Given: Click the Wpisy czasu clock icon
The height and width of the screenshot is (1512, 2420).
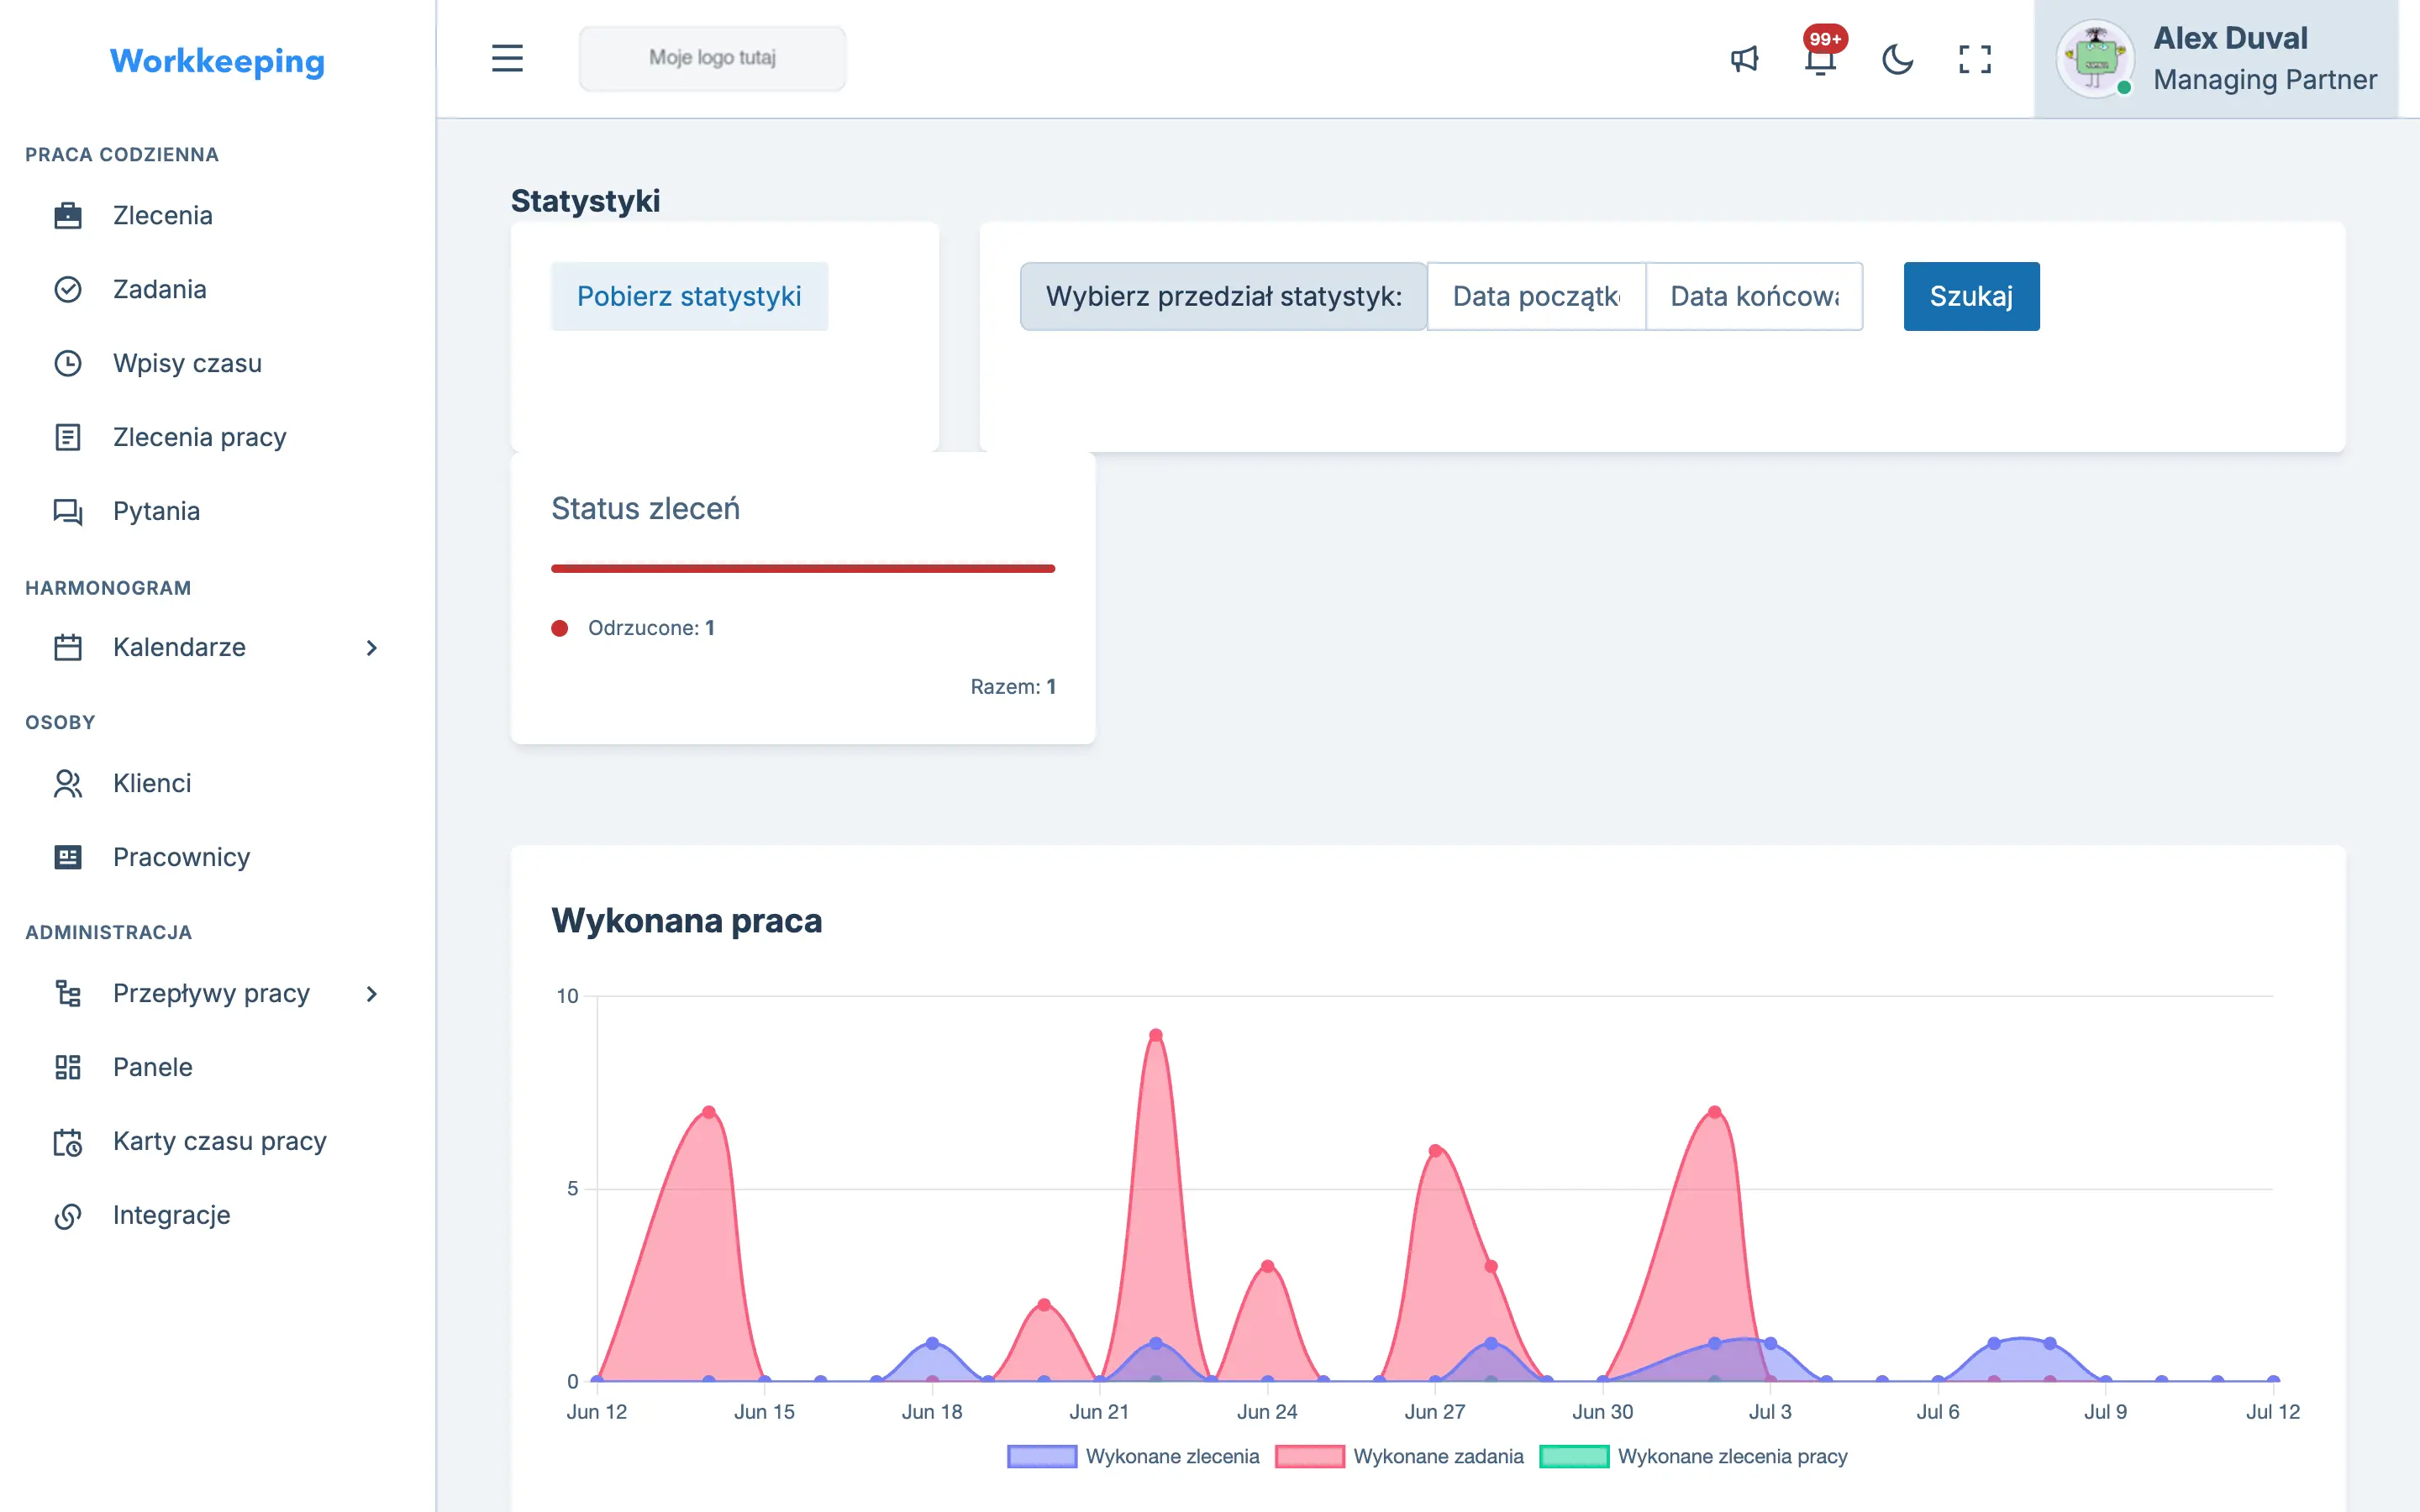Looking at the screenshot, I should coord(68,363).
